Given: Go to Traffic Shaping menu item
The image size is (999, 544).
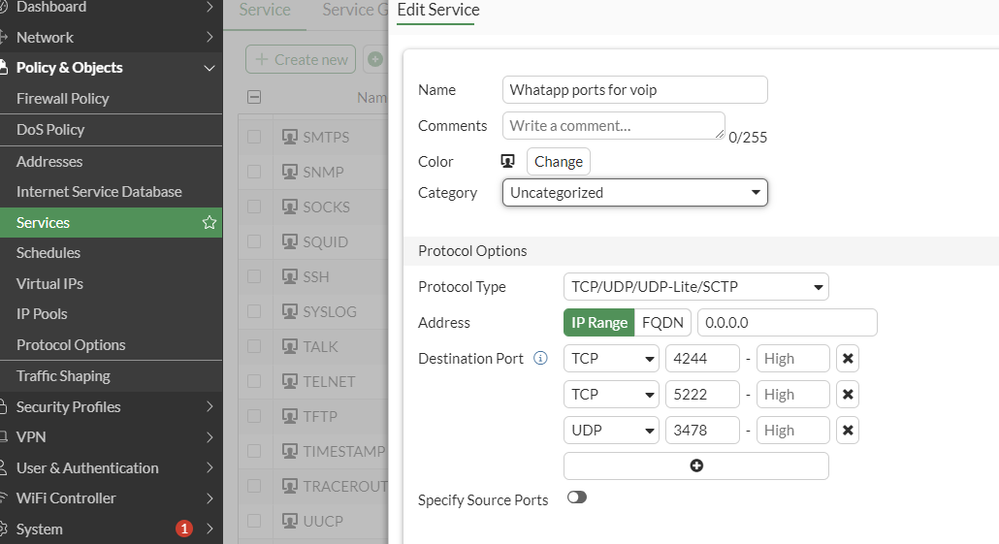Looking at the screenshot, I should 63,376.
